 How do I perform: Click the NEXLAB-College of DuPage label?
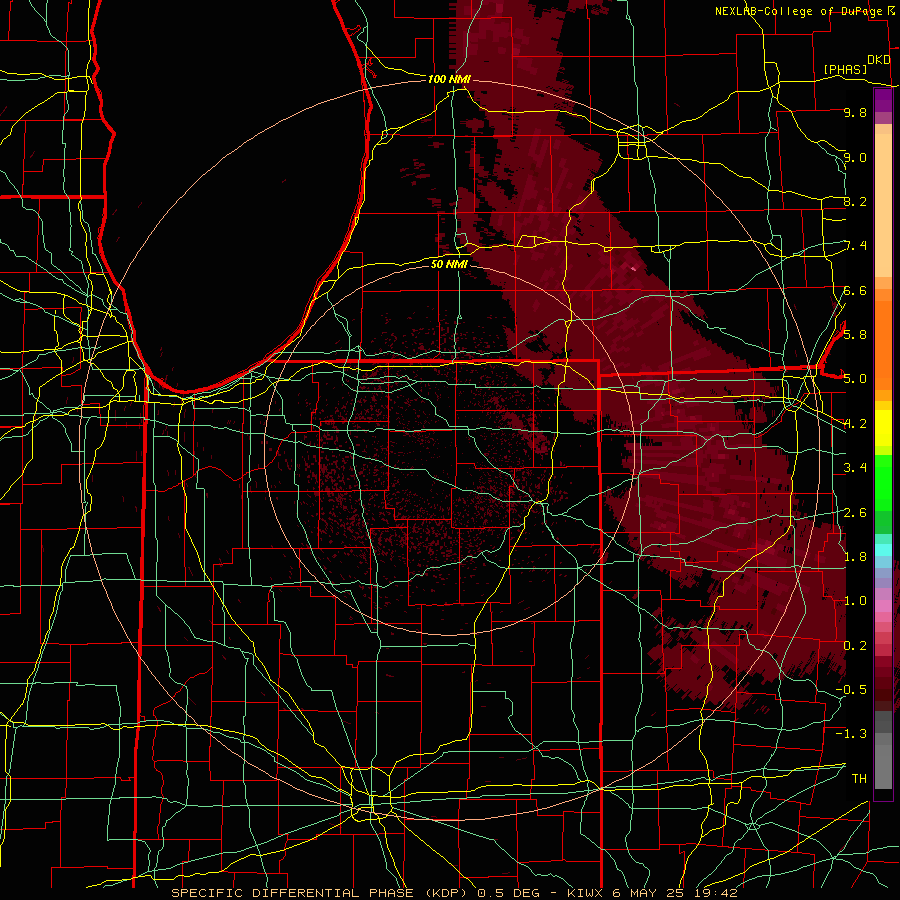[800, 11]
